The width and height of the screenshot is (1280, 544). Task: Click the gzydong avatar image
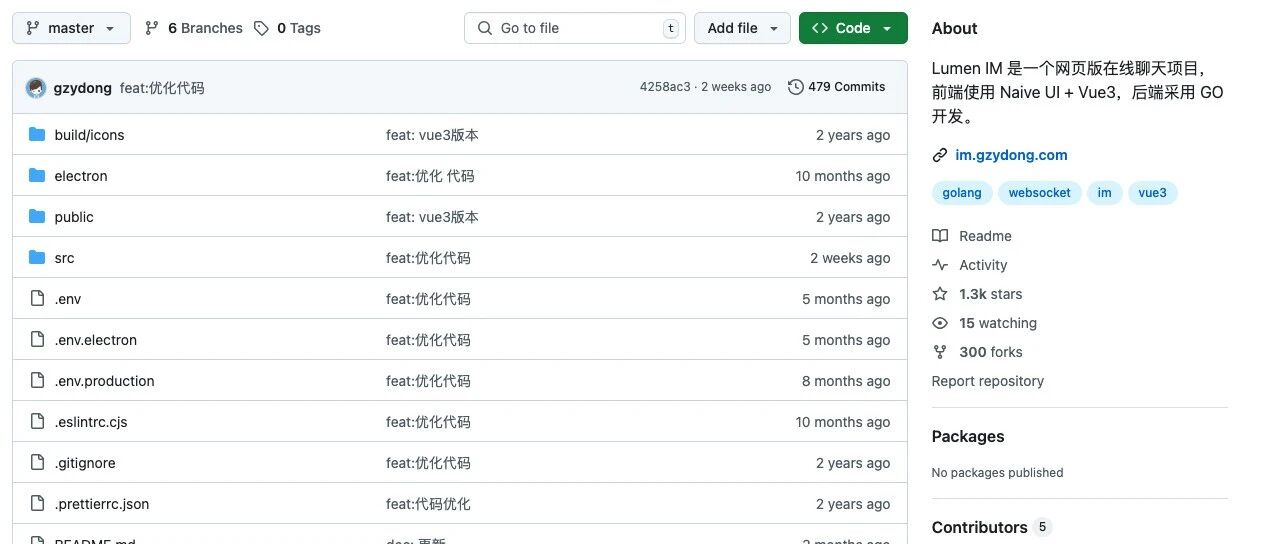(36, 88)
